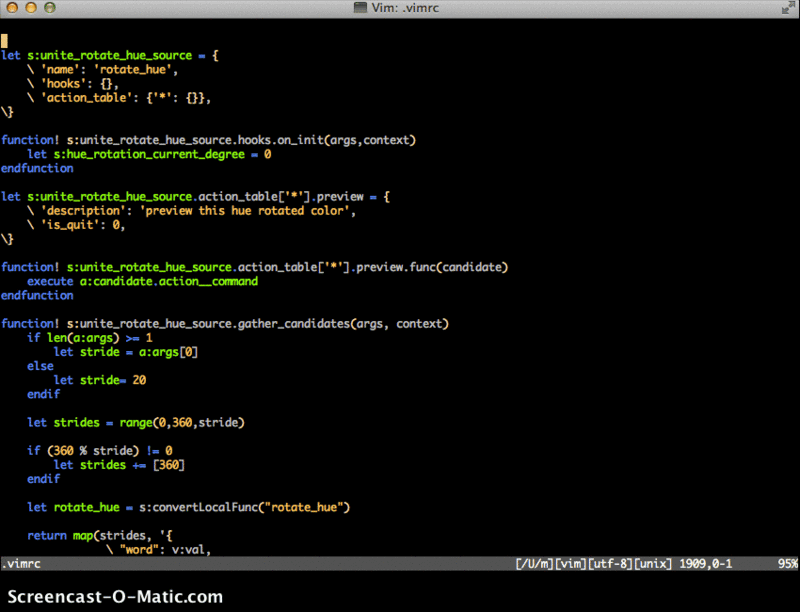Click '[utf-8]' encoding in status line
This screenshot has height=612, width=800.
(x=610, y=564)
